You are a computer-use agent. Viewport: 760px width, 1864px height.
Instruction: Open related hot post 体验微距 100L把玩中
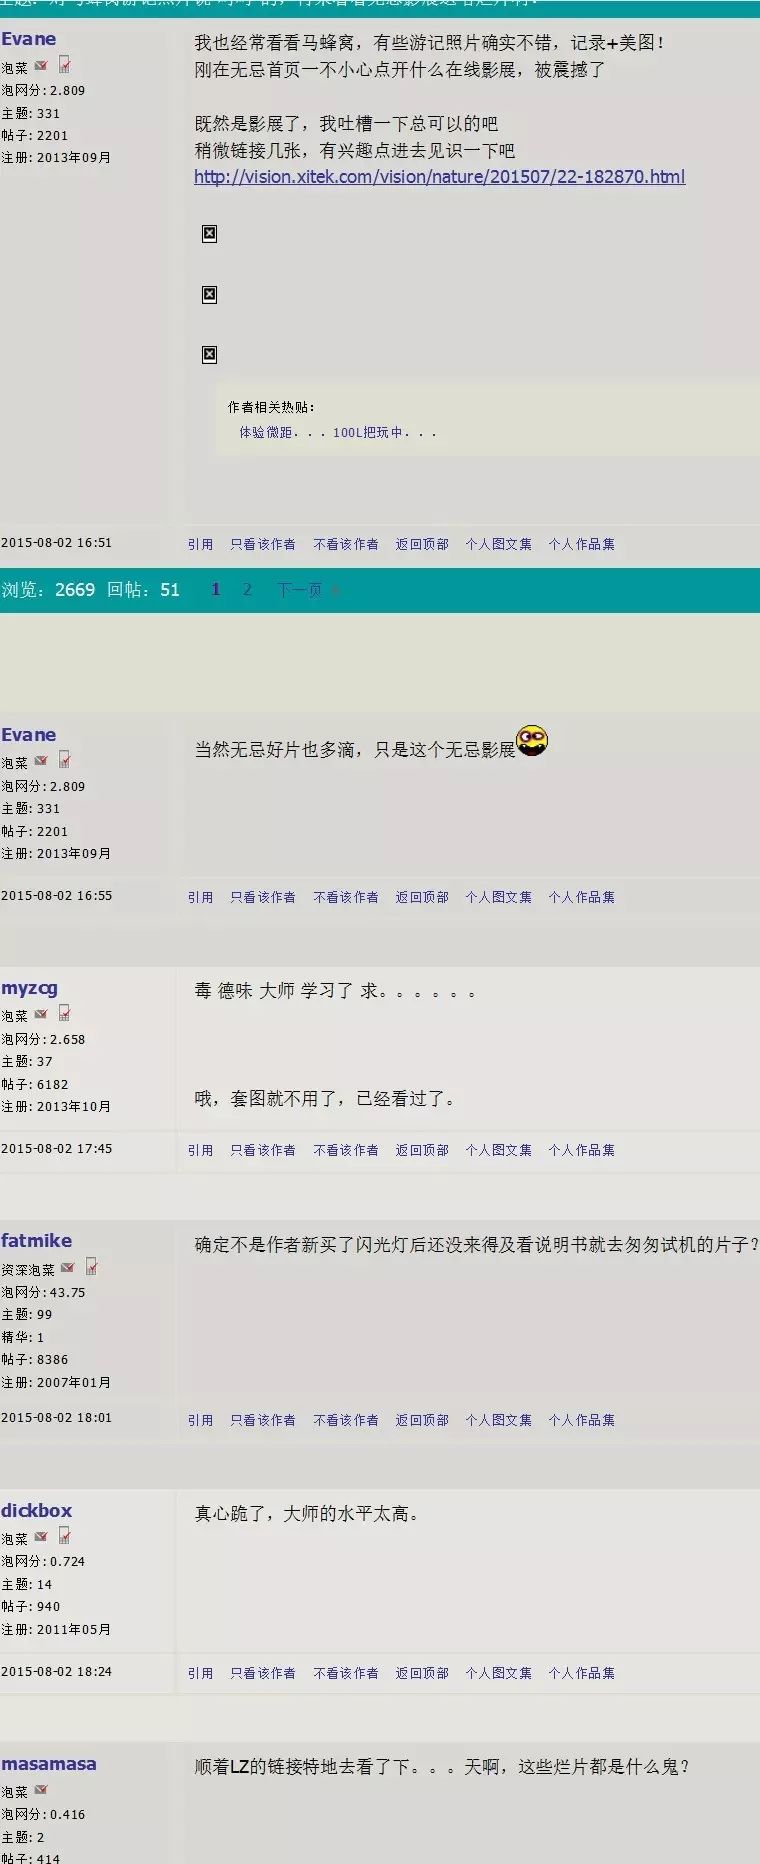coord(337,432)
